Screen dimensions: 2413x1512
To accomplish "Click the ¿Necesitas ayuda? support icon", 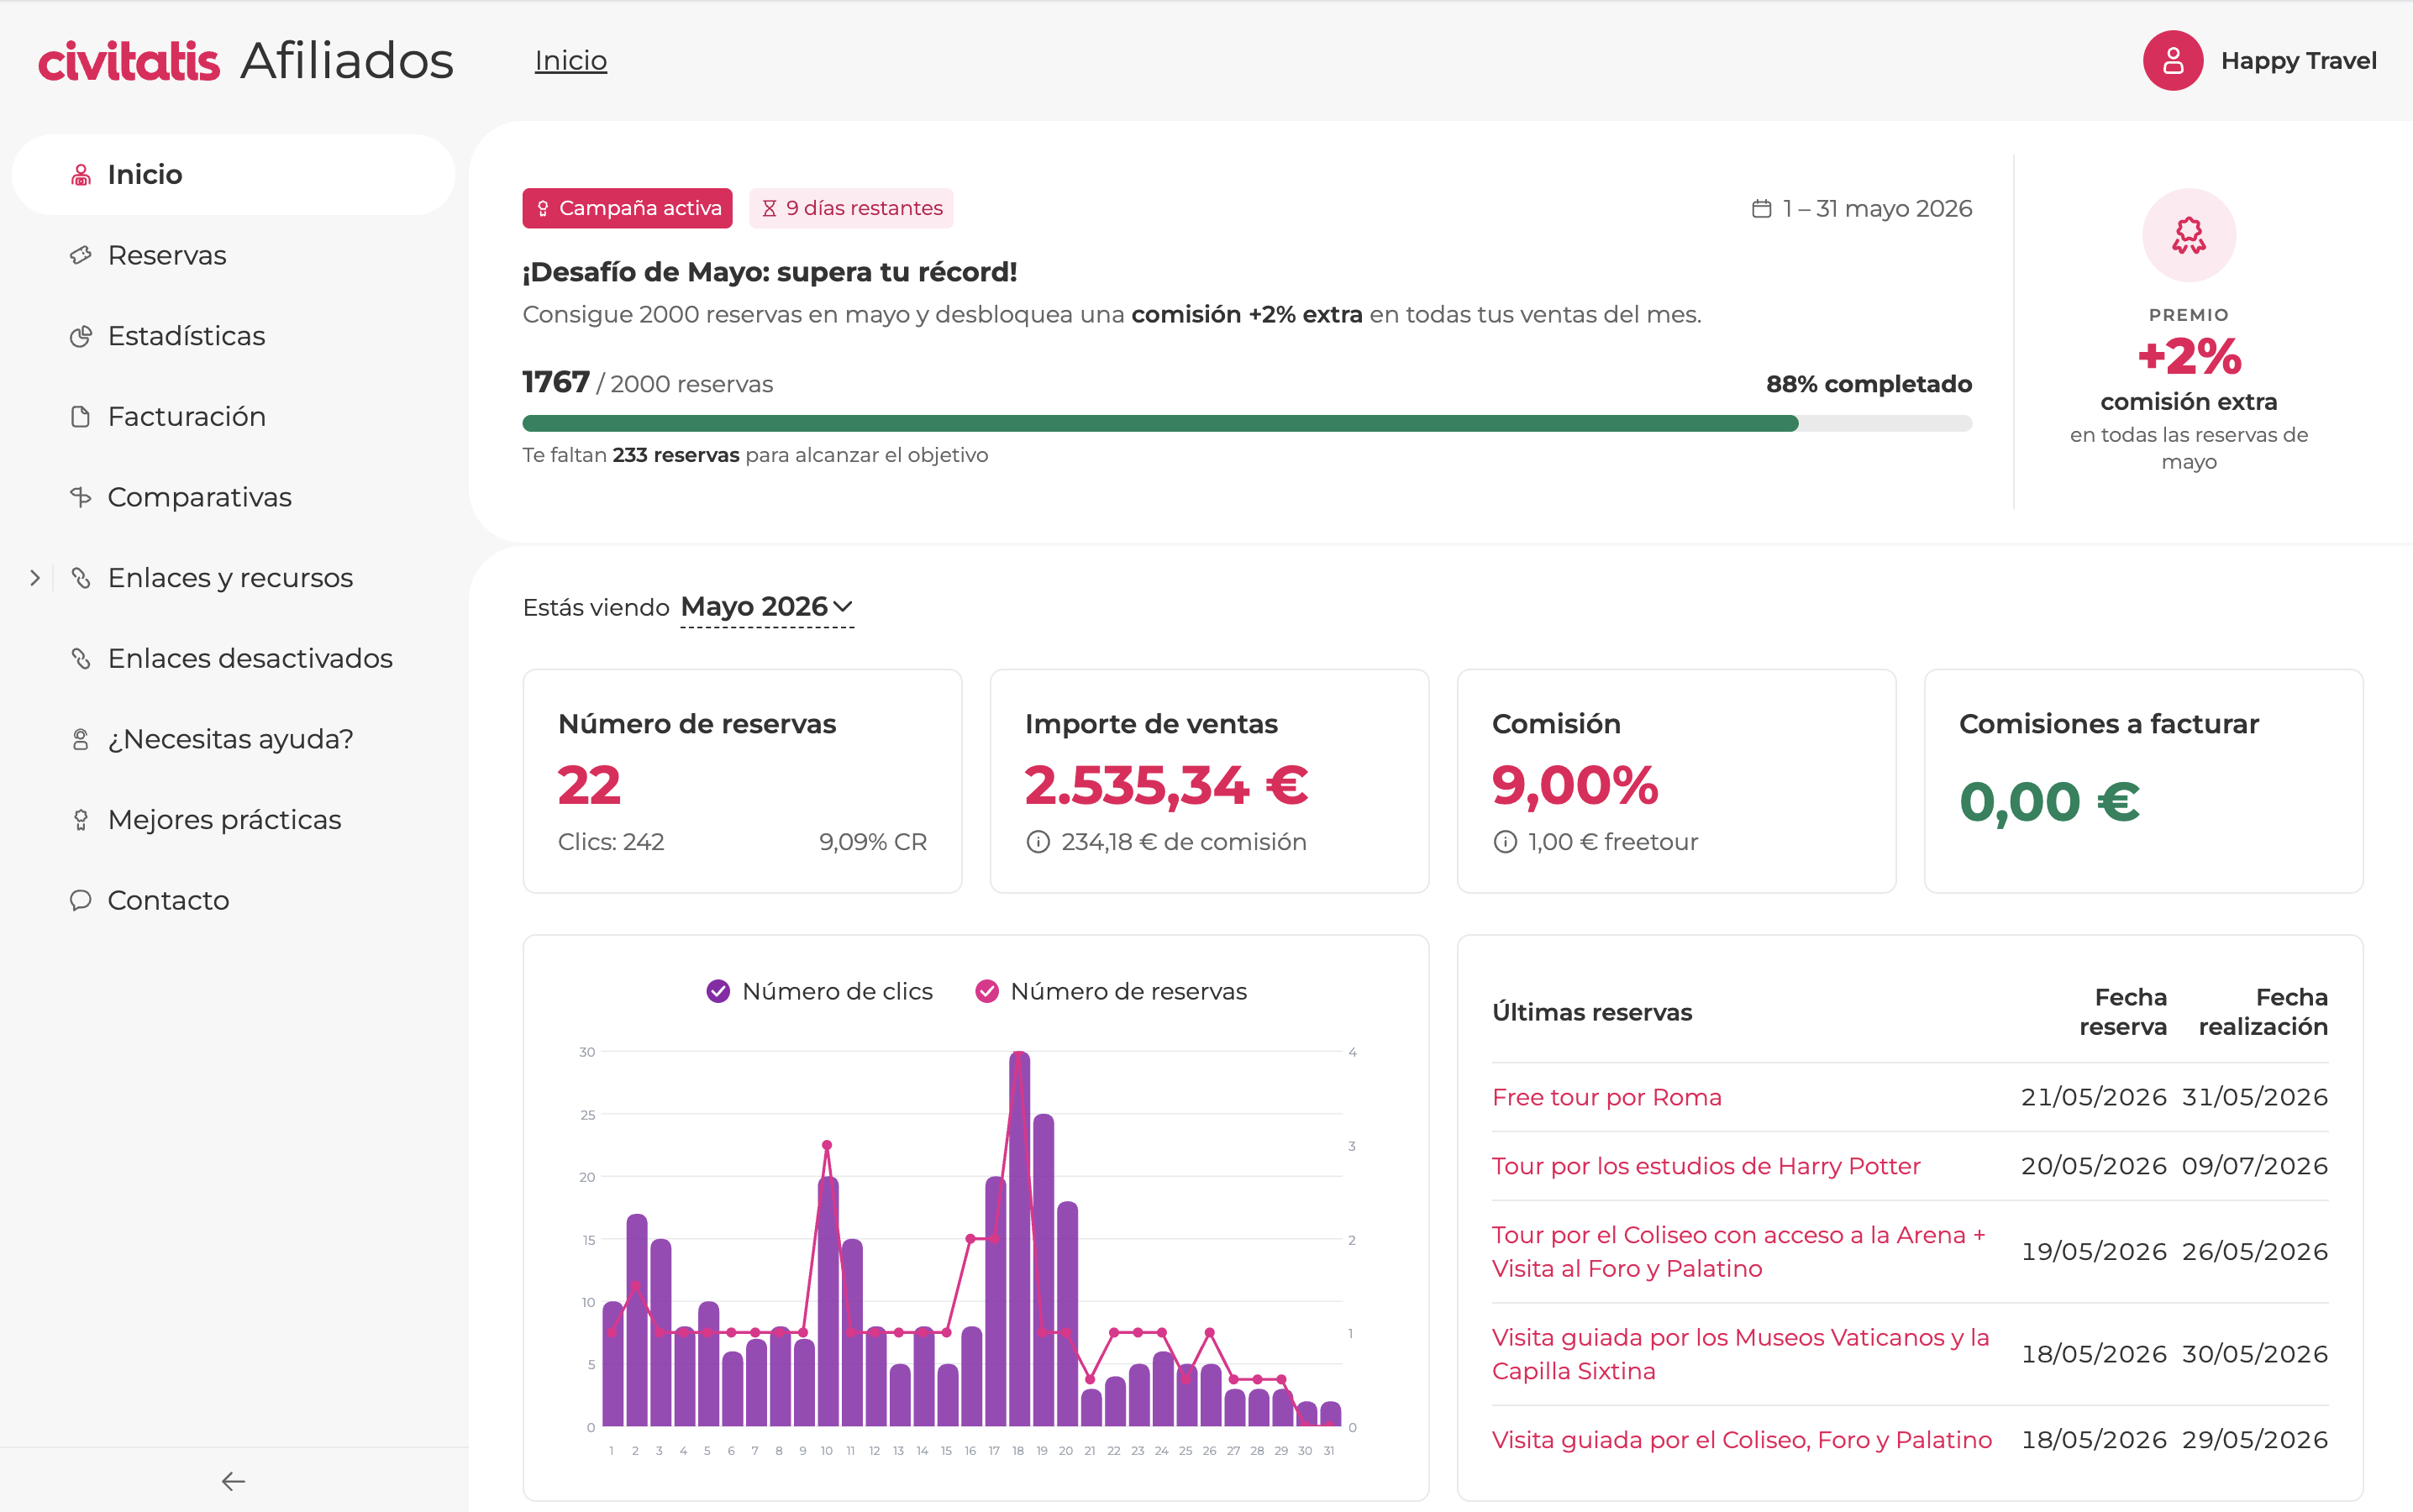I will tap(81, 739).
